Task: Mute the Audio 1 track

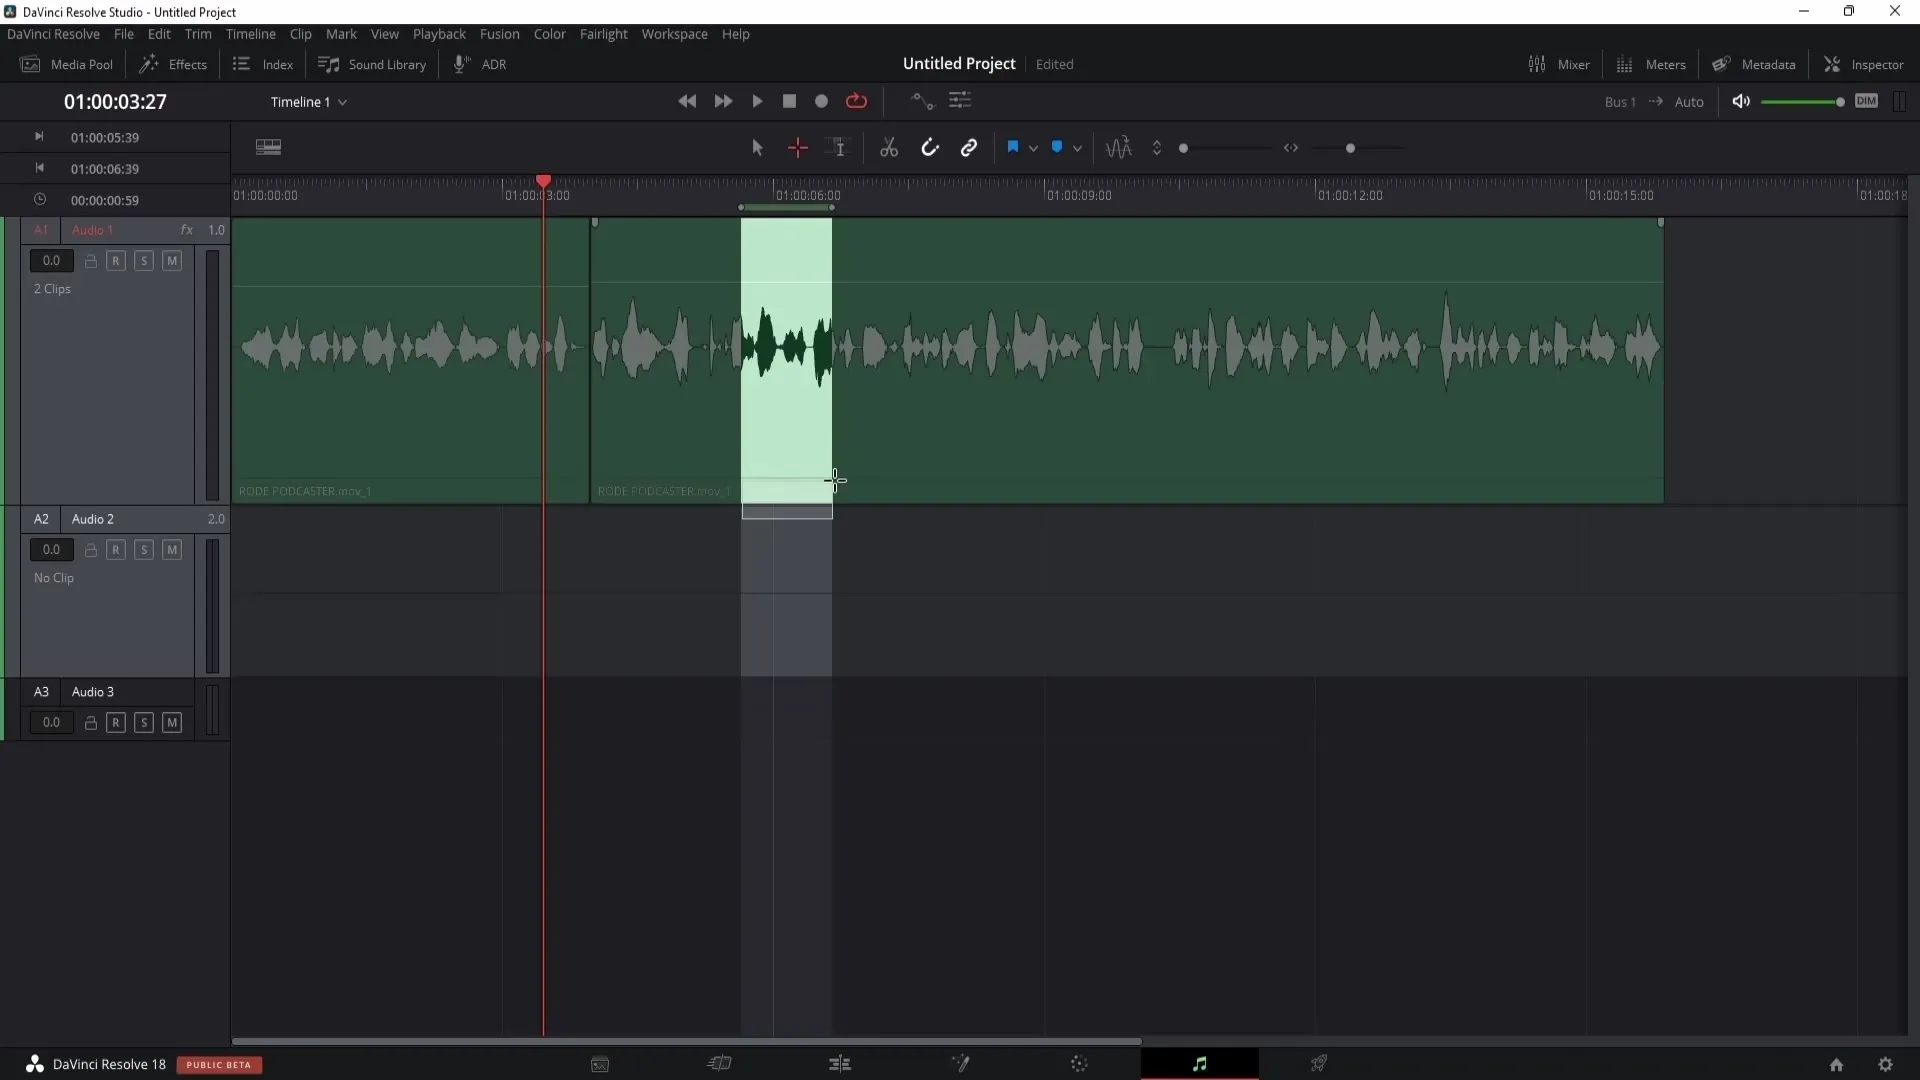Action: pyautogui.click(x=172, y=261)
